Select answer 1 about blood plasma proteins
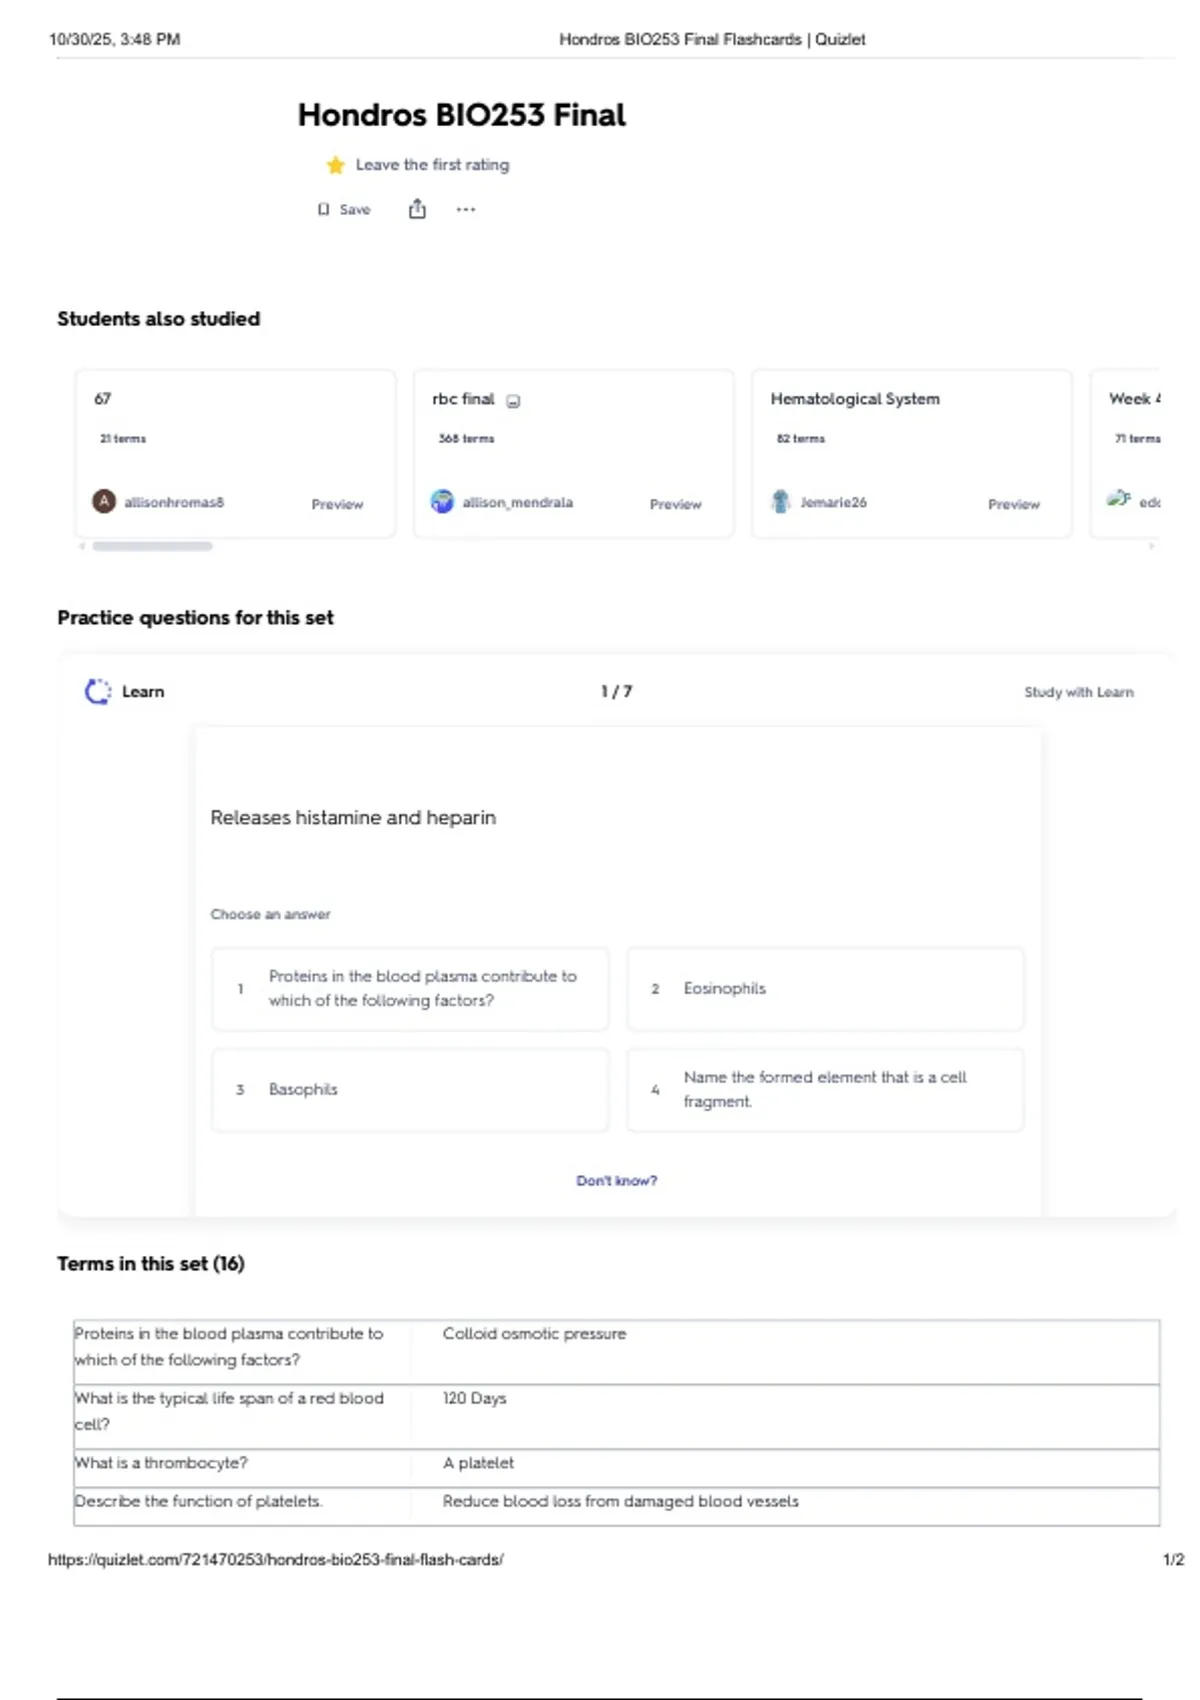The width and height of the screenshot is (1200, 1700). point(410,988)
